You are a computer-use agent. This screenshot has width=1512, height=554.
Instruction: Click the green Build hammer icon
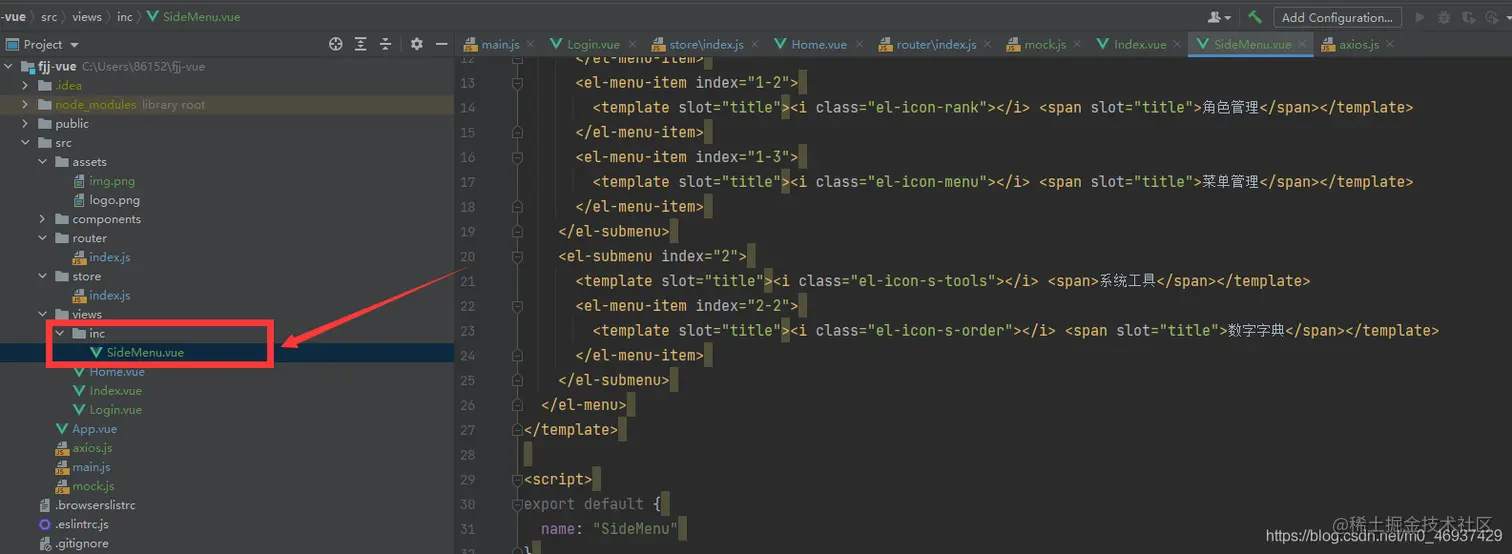(1255, 17)
